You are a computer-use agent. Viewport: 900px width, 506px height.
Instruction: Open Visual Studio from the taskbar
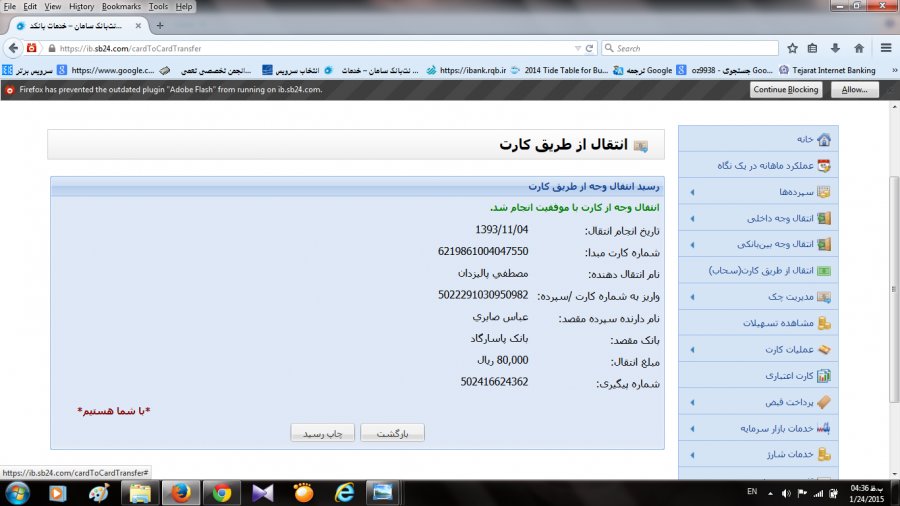[x=262, y=493]
